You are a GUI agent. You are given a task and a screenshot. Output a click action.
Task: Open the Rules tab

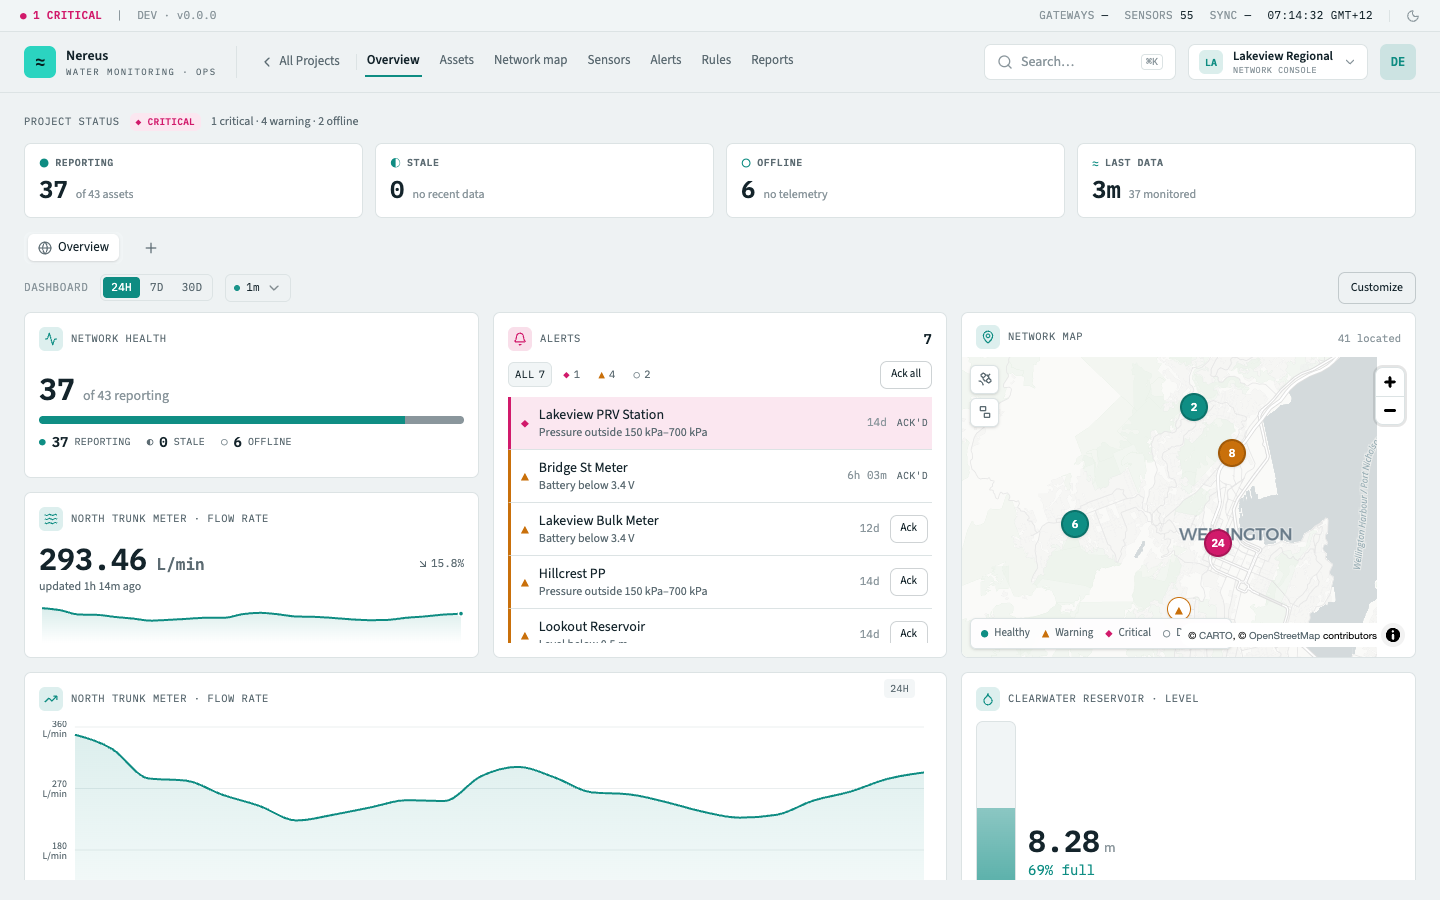click(716, 60)
